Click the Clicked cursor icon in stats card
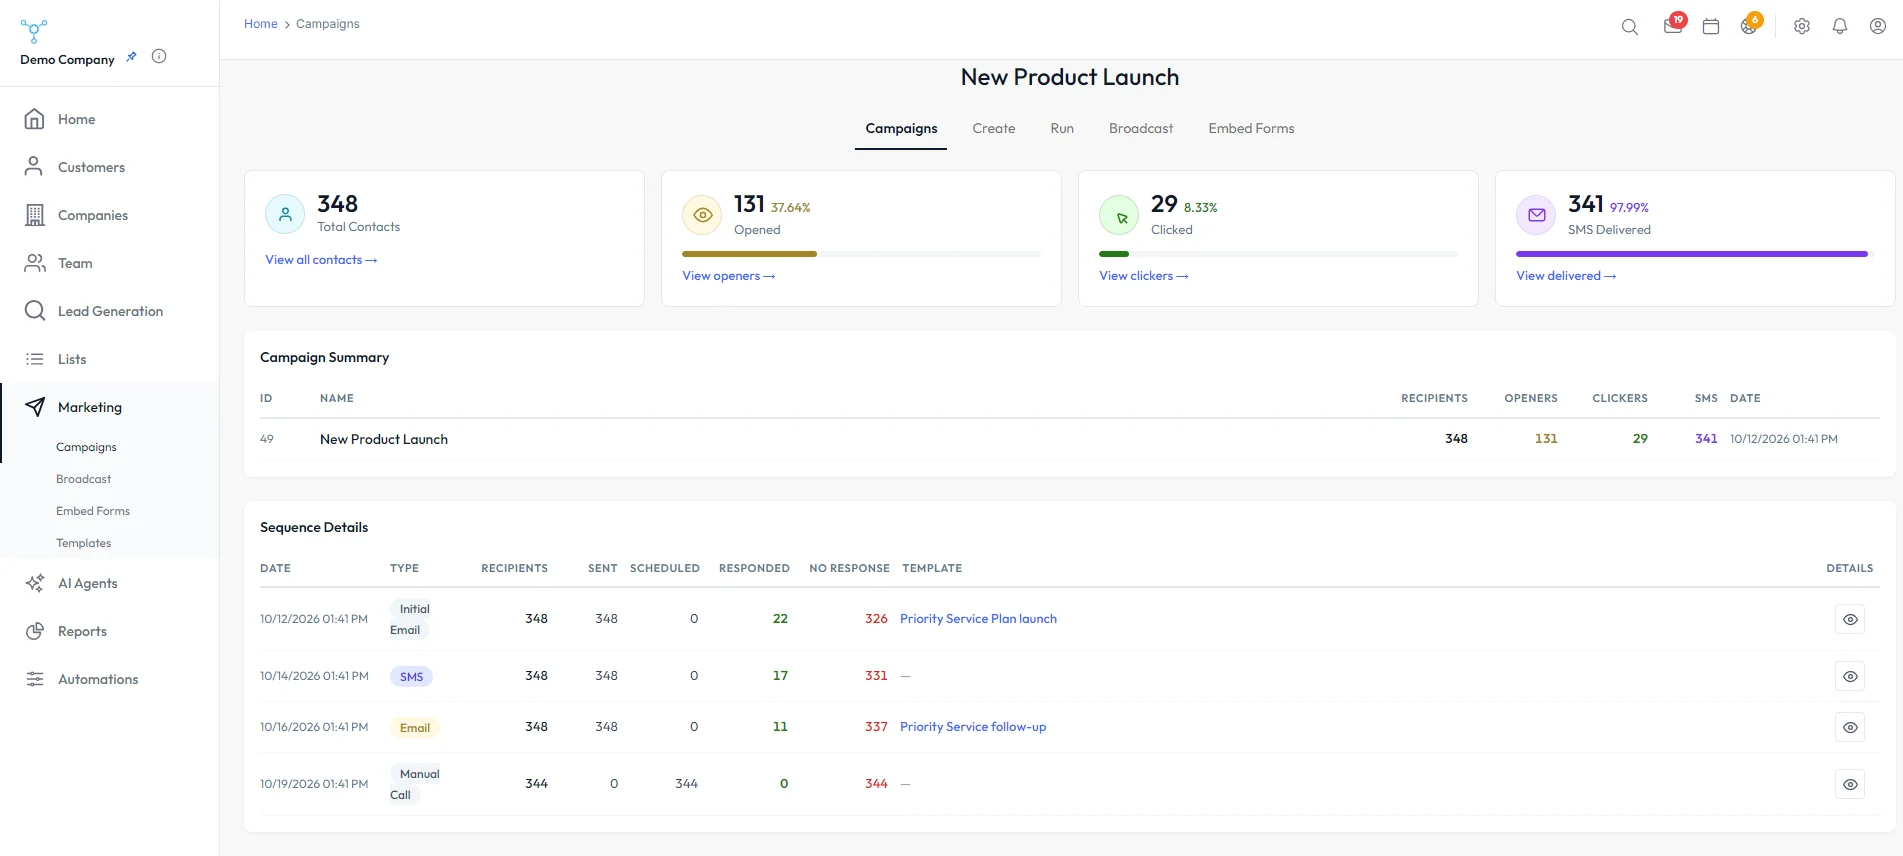 tap(1119, 215)
